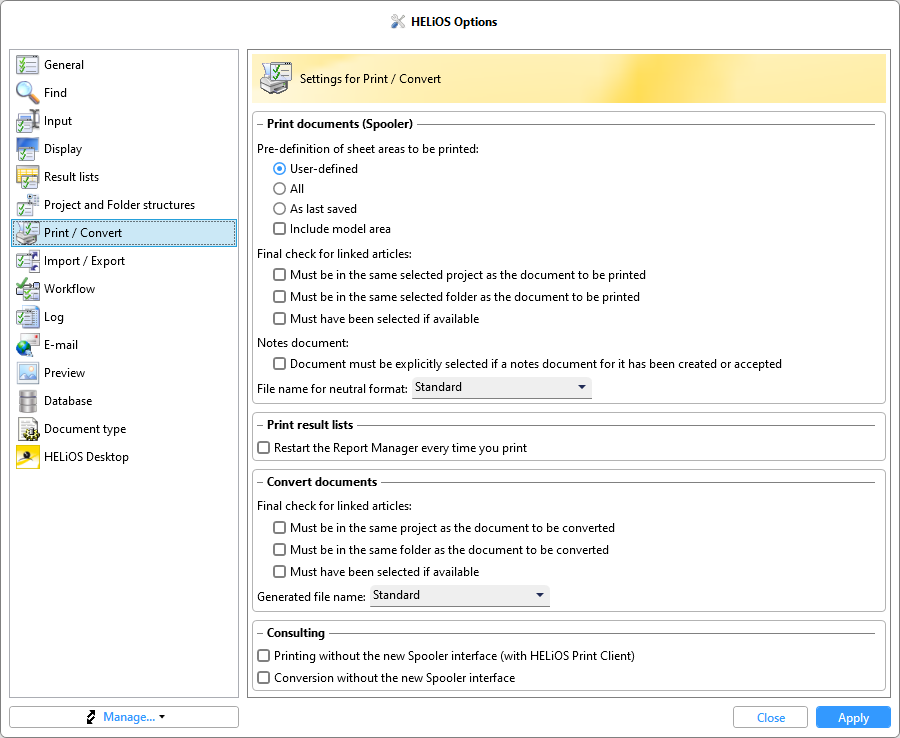Click the Workflow icon
Screen dimensions: 900x738
coord(28,289)
